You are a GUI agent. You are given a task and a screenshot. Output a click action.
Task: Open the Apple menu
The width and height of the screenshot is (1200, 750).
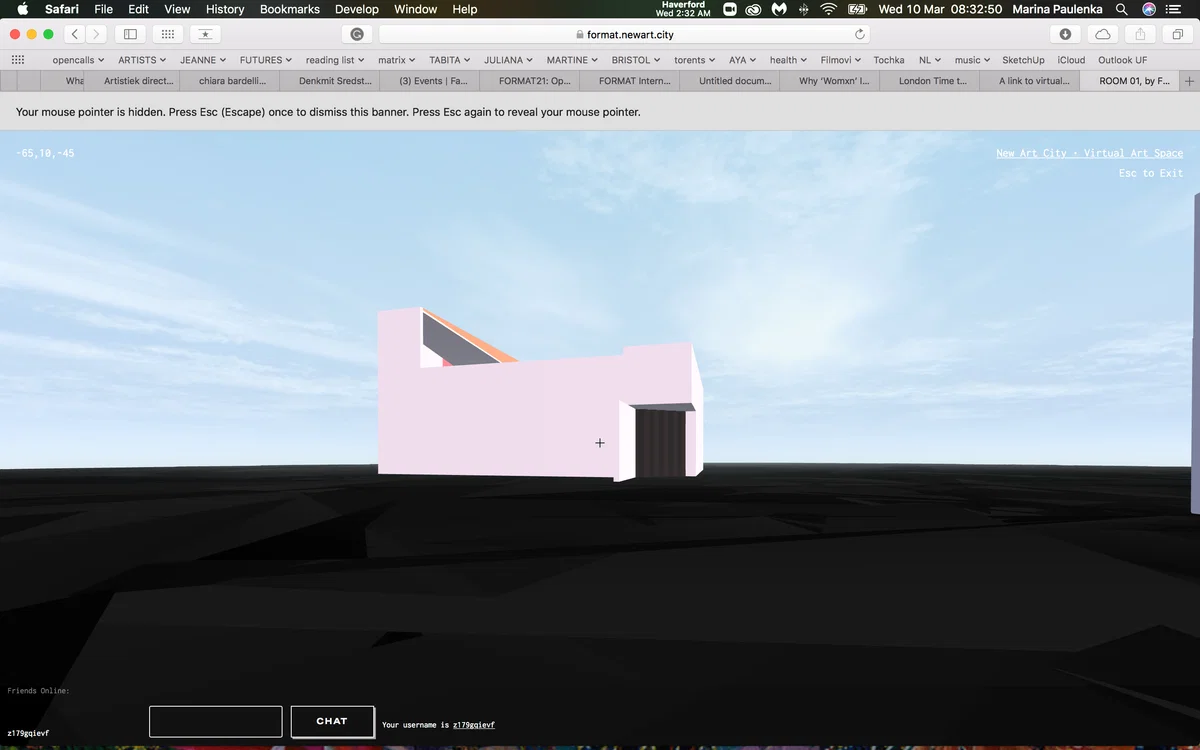click(23, 9)
